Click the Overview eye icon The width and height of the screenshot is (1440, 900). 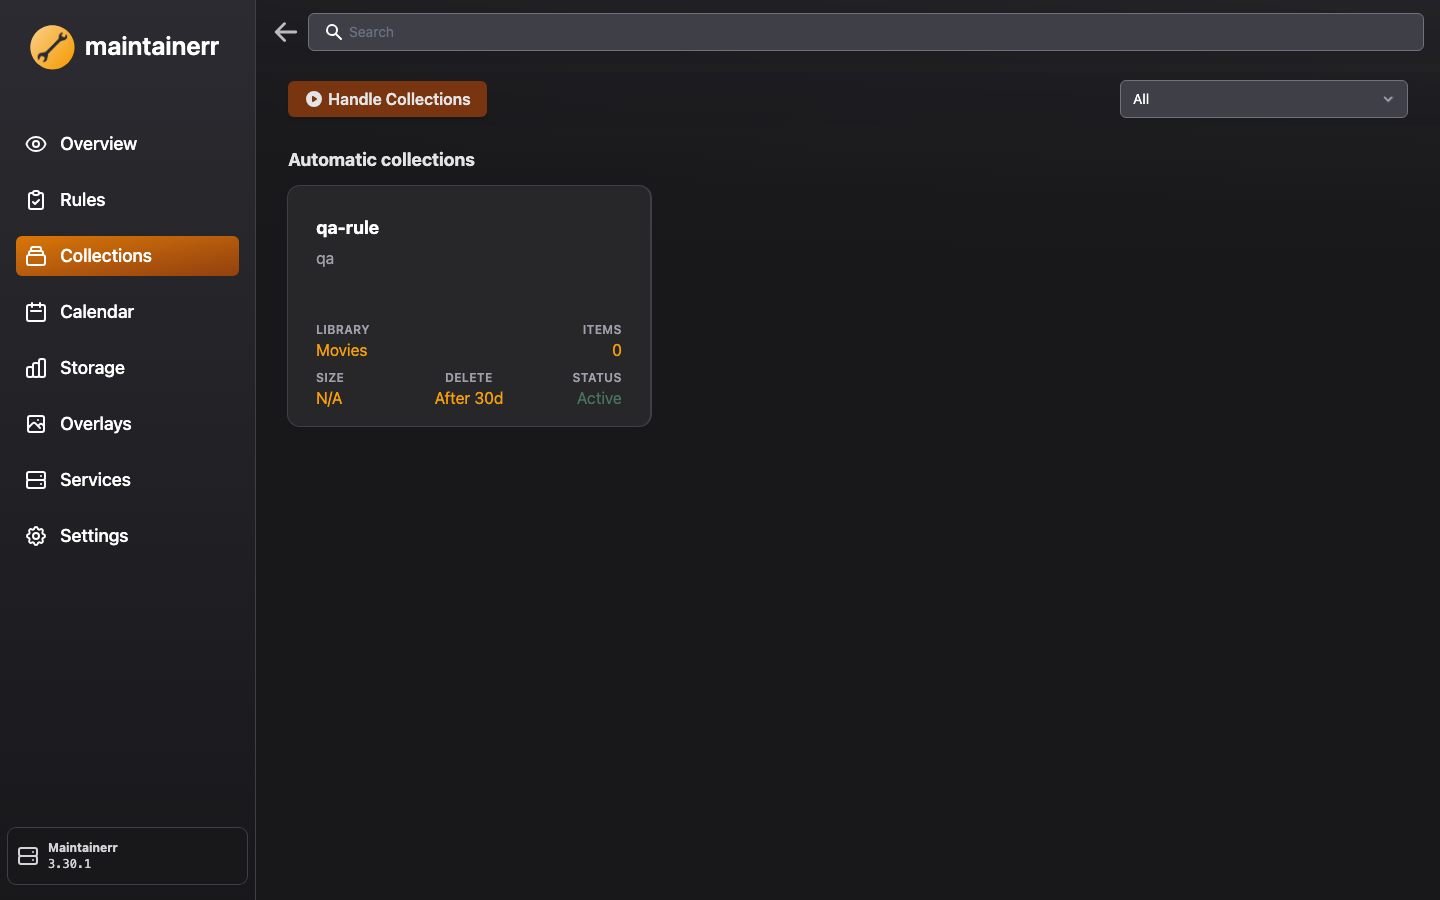pyautogui.click(x=36, y=144)
